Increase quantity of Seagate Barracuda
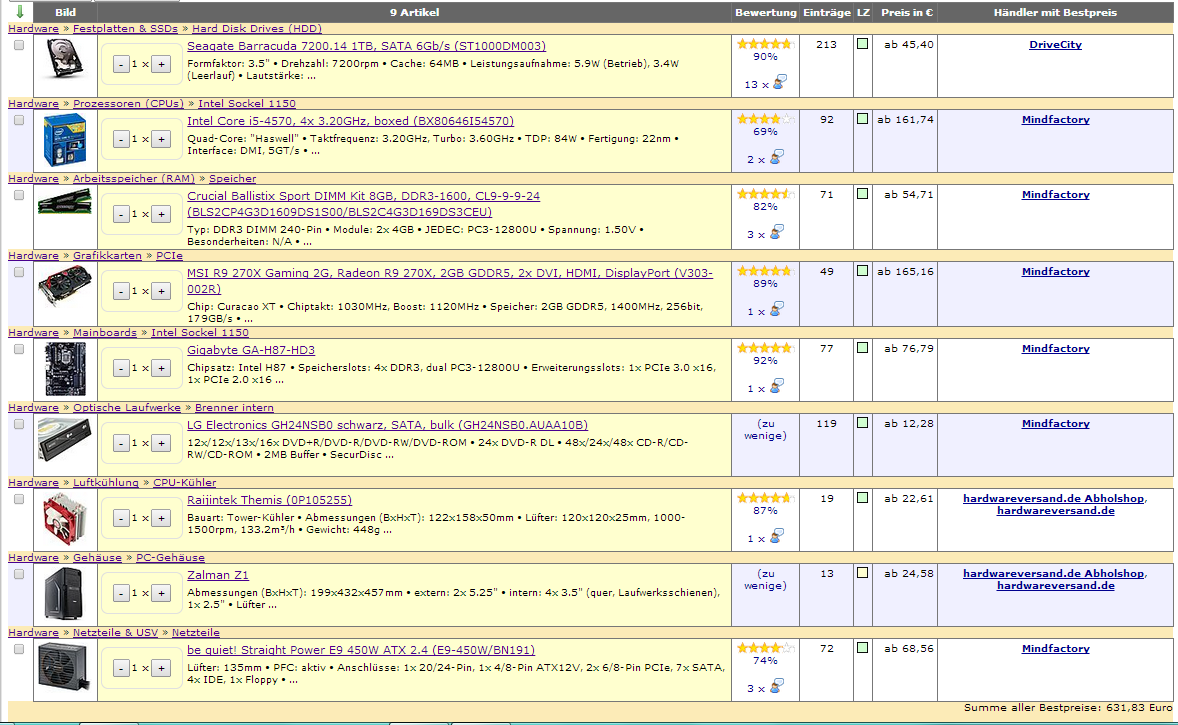 click(x=161, y=65)
